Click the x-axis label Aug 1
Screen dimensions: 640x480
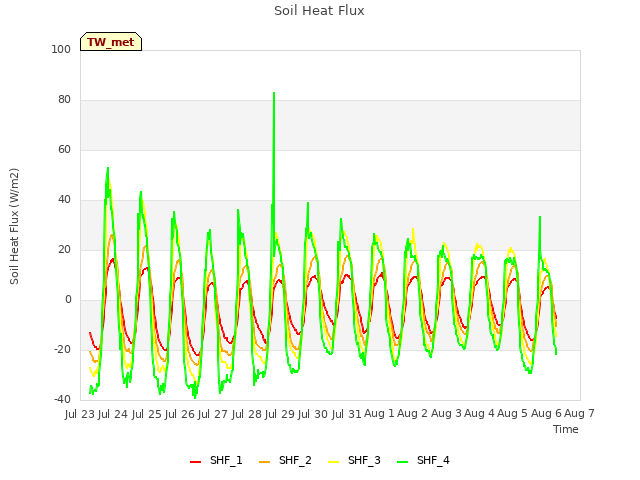[380, 414]
